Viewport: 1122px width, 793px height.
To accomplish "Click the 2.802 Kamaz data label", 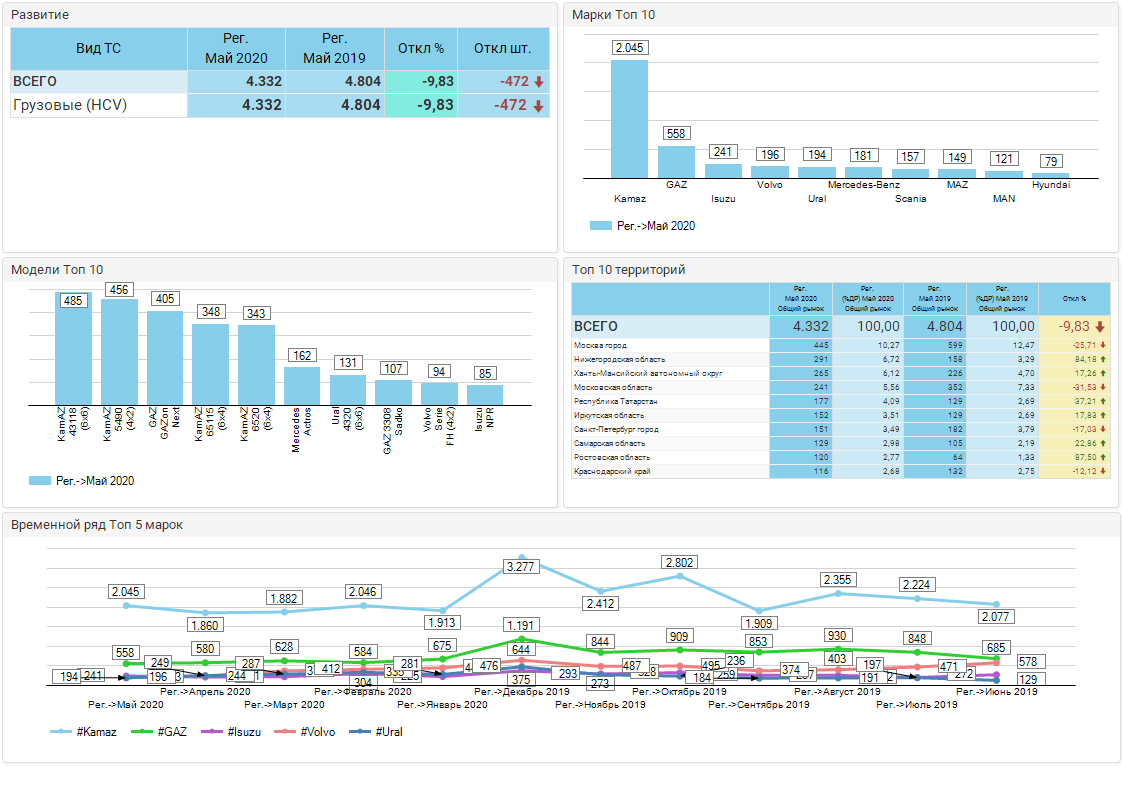I will (x=679, y=563).
